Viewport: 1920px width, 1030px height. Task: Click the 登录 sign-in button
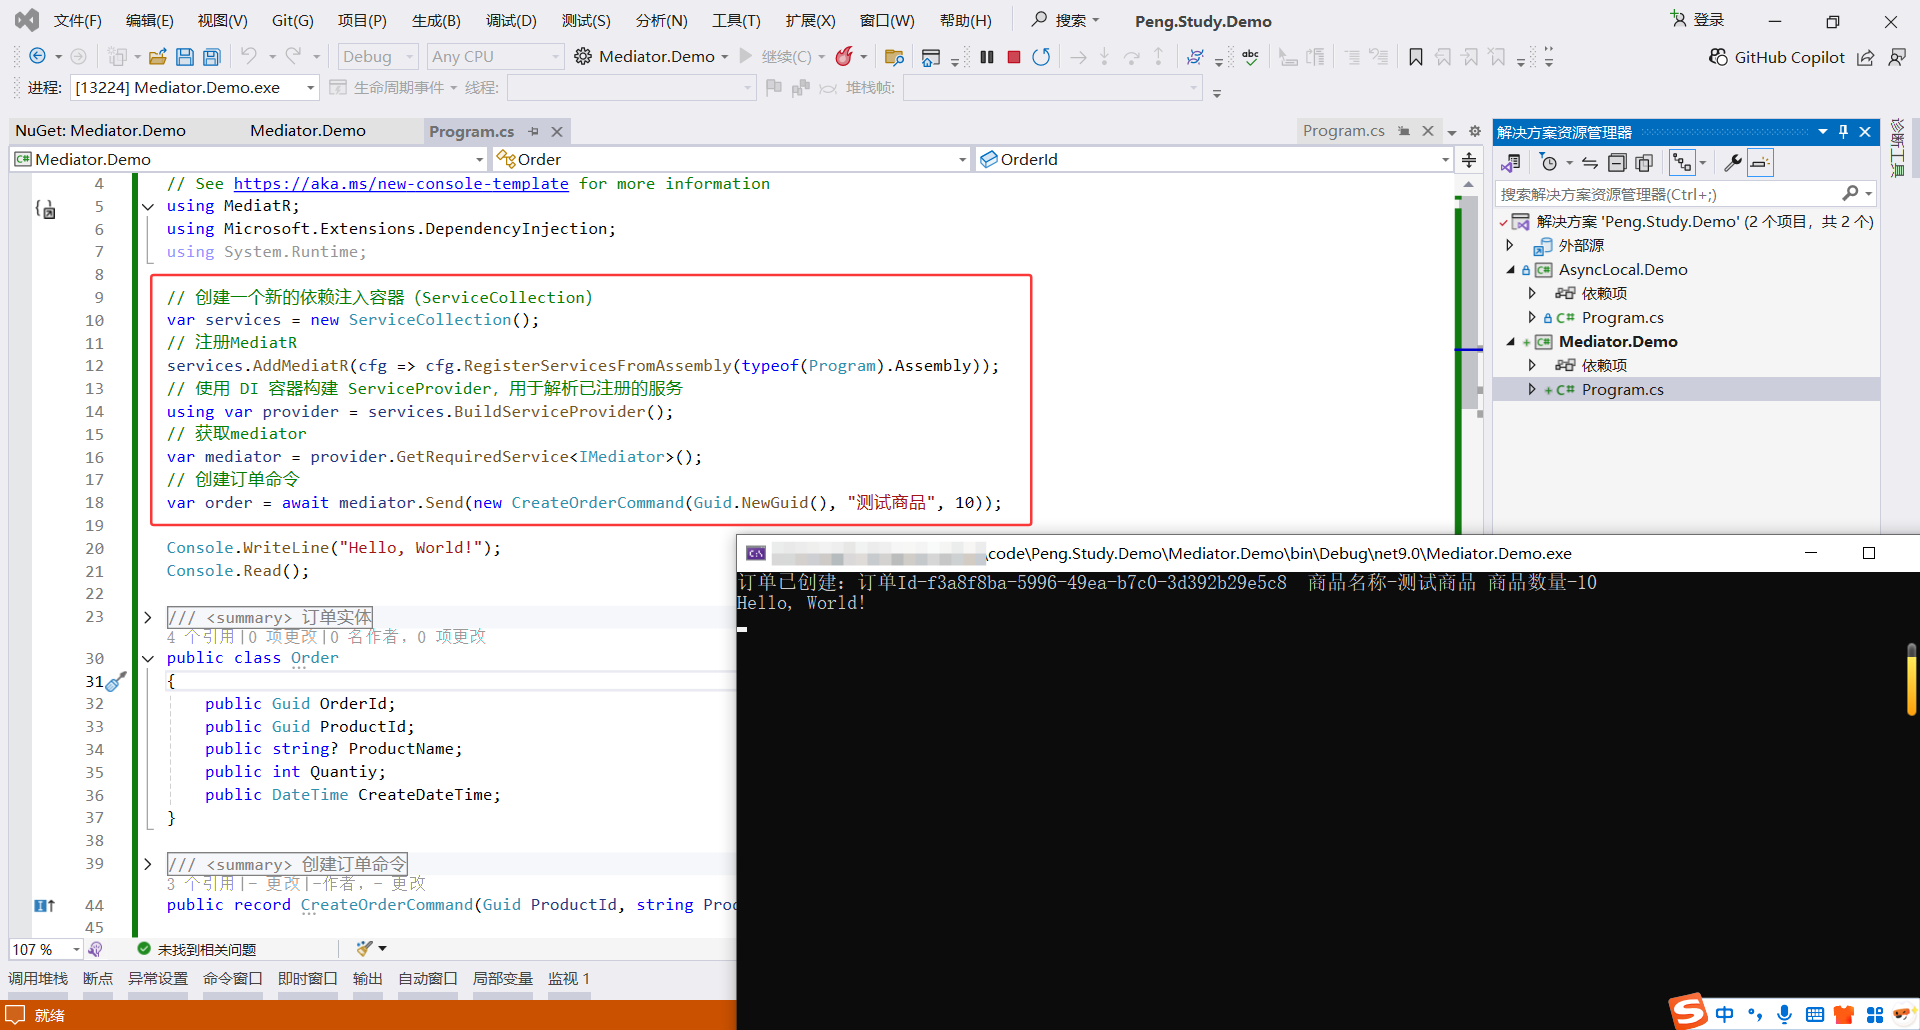1698,20
